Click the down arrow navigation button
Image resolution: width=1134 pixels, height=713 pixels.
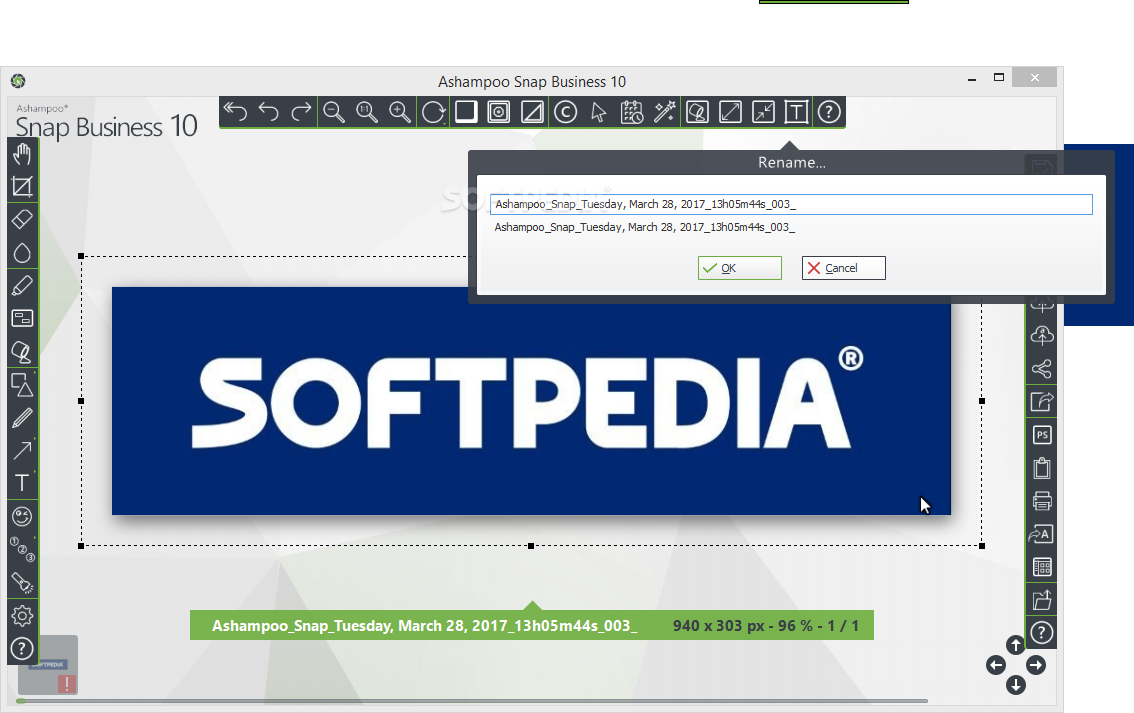tap(1015, 685)
